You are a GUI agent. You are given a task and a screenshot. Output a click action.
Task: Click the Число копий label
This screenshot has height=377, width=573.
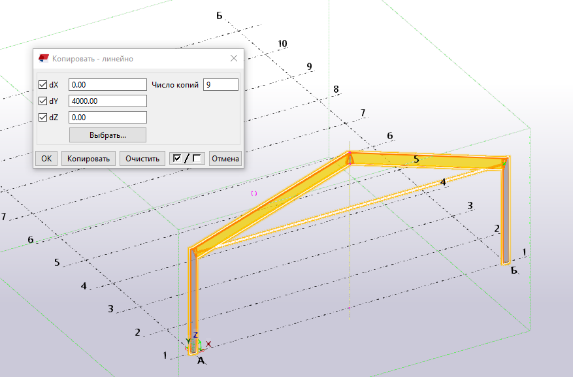click(x=175, y=85)
